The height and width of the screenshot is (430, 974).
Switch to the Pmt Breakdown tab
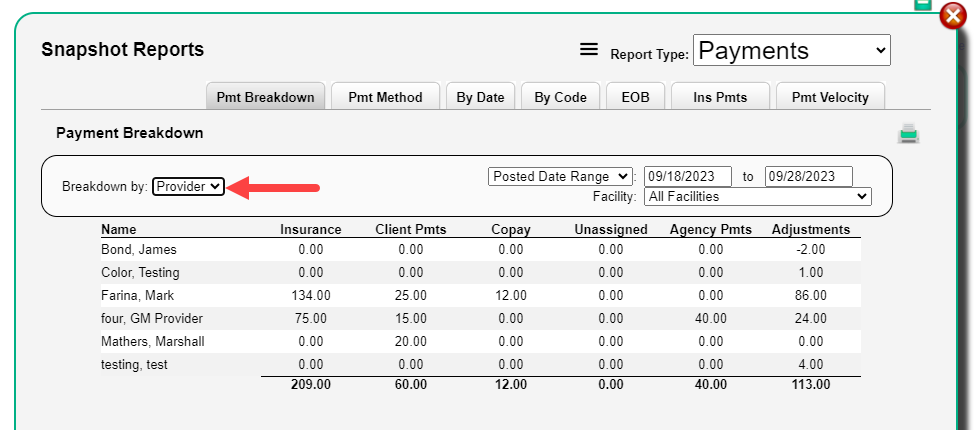pos(265,97)
